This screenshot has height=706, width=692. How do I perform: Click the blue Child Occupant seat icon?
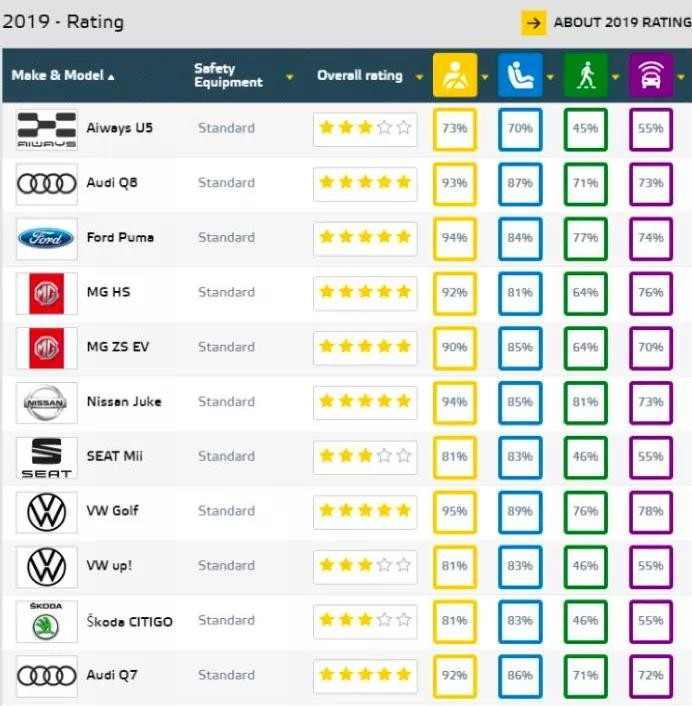520,75
